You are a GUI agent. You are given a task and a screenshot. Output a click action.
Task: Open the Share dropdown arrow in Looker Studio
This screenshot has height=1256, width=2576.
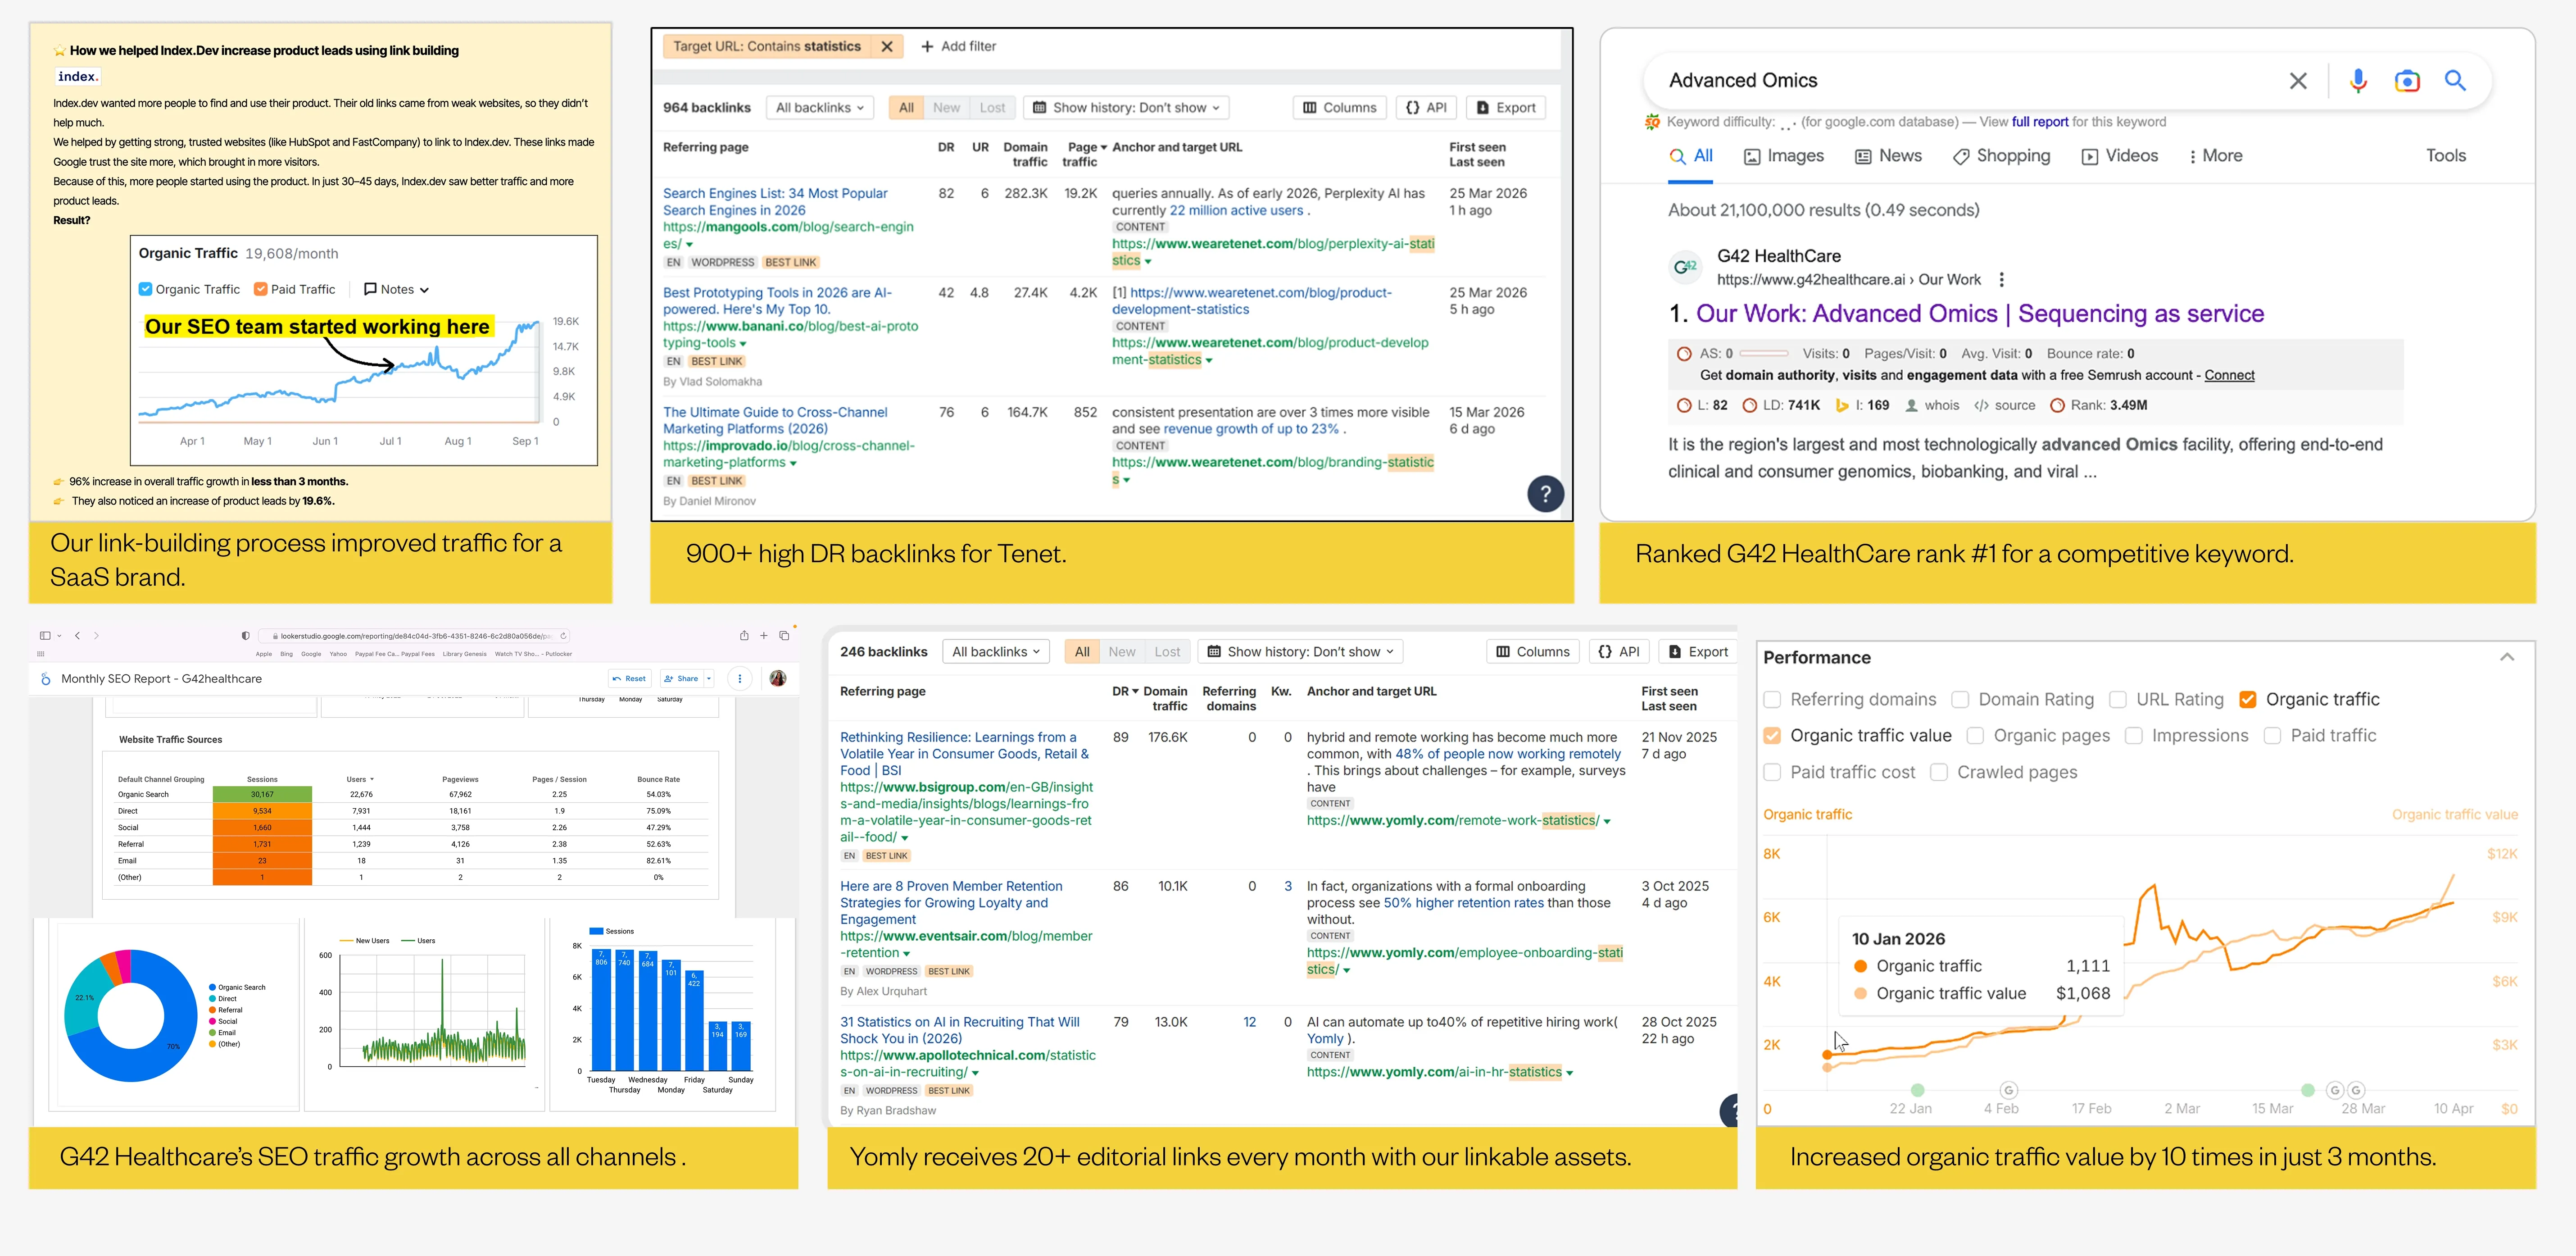pos(709,678)
